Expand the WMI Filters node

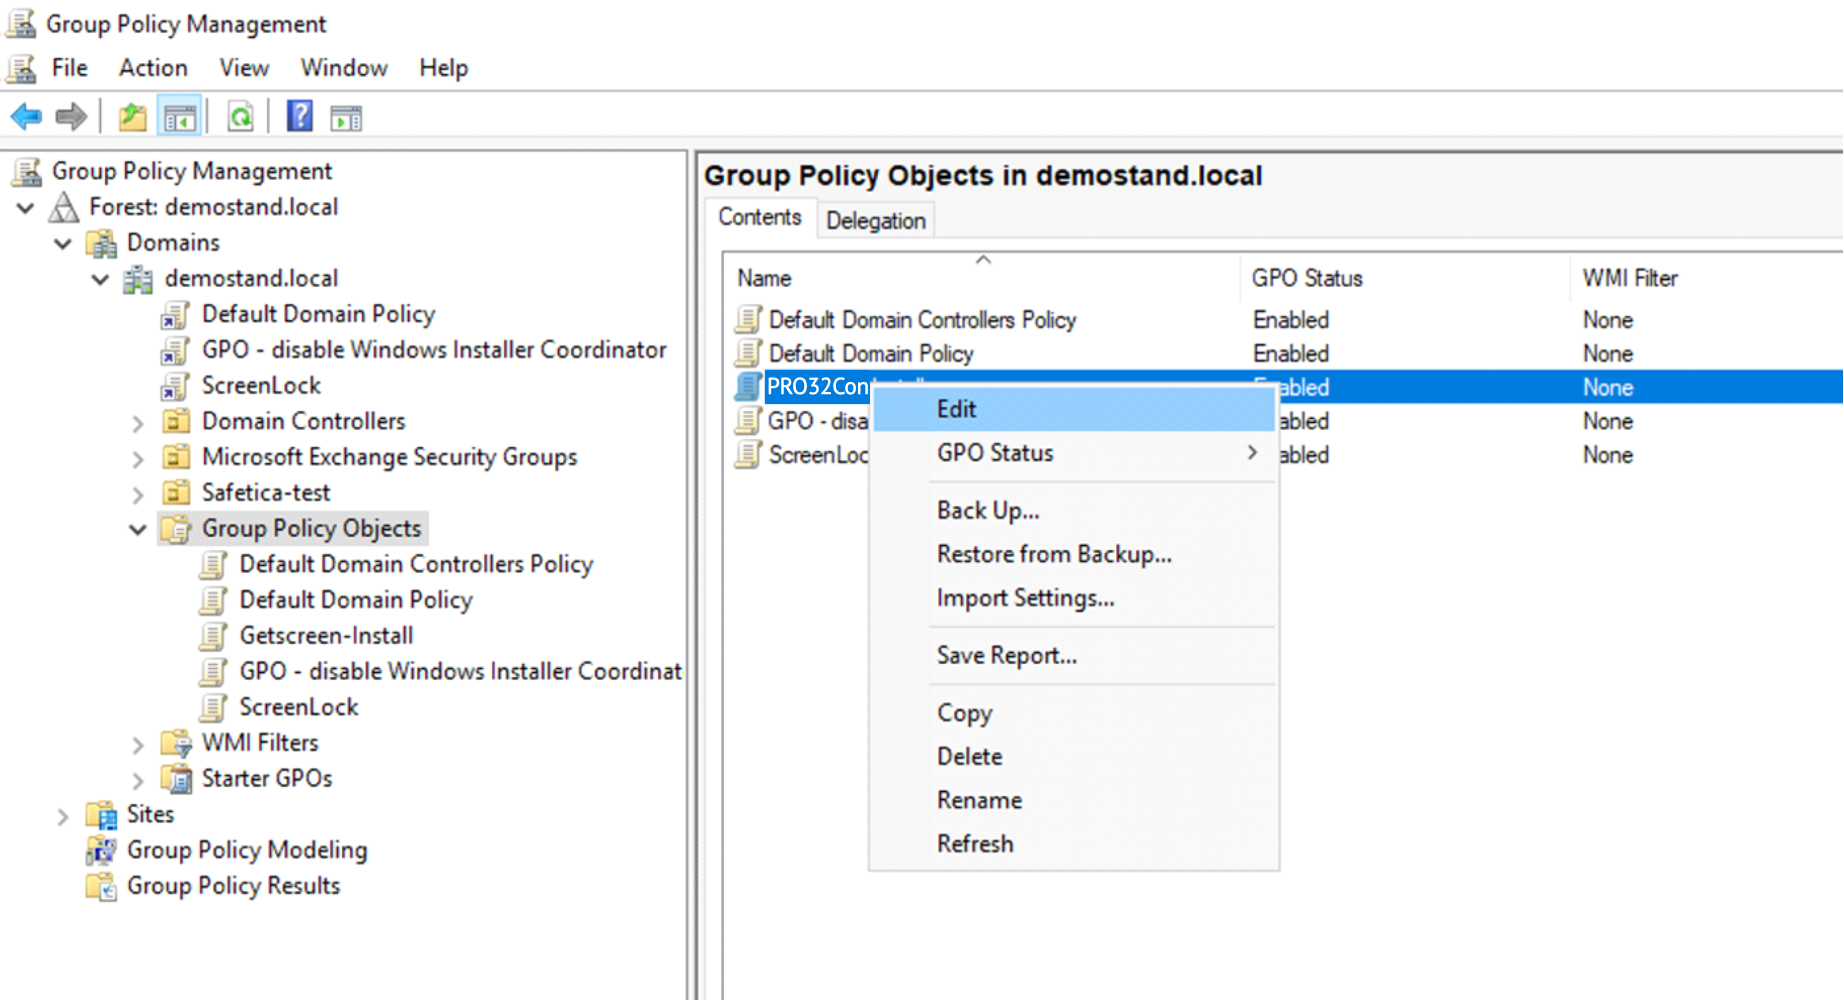(x=138, y=744)
